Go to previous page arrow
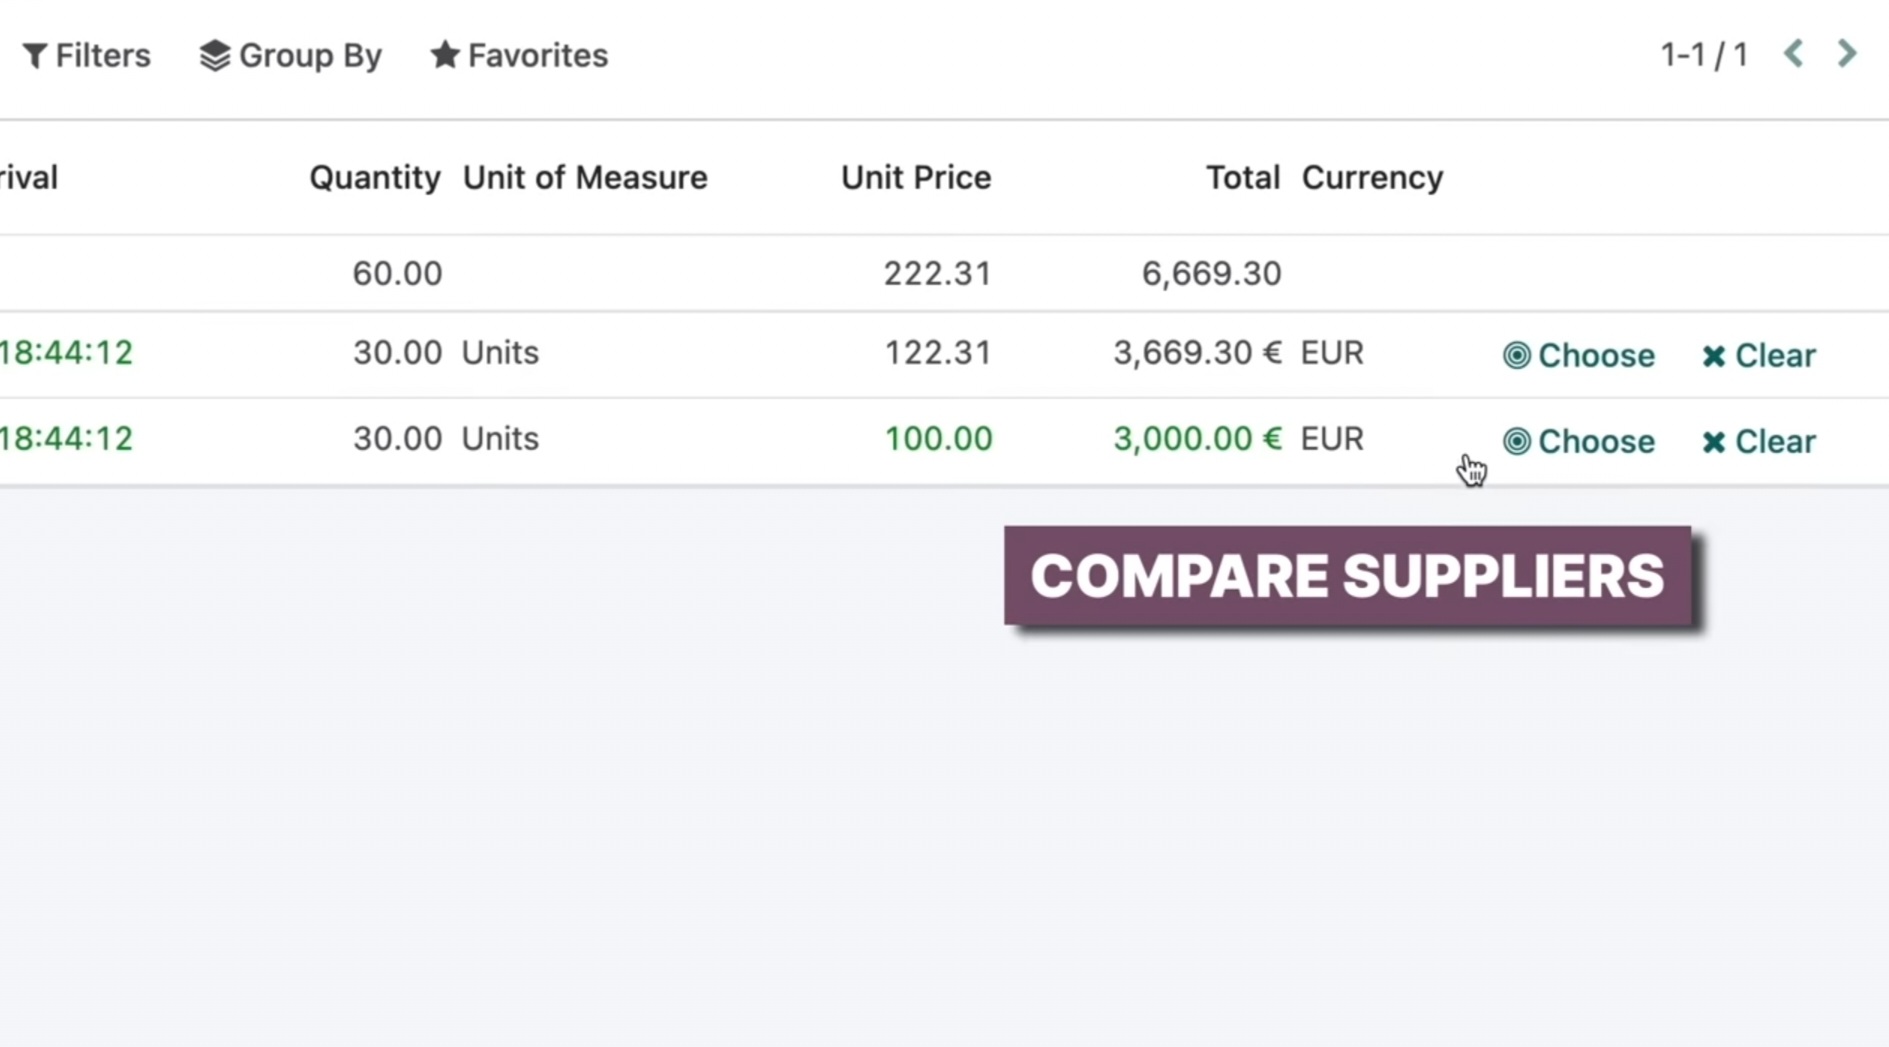Viewport: 1889px width, 1047px height. (1794, 54)
